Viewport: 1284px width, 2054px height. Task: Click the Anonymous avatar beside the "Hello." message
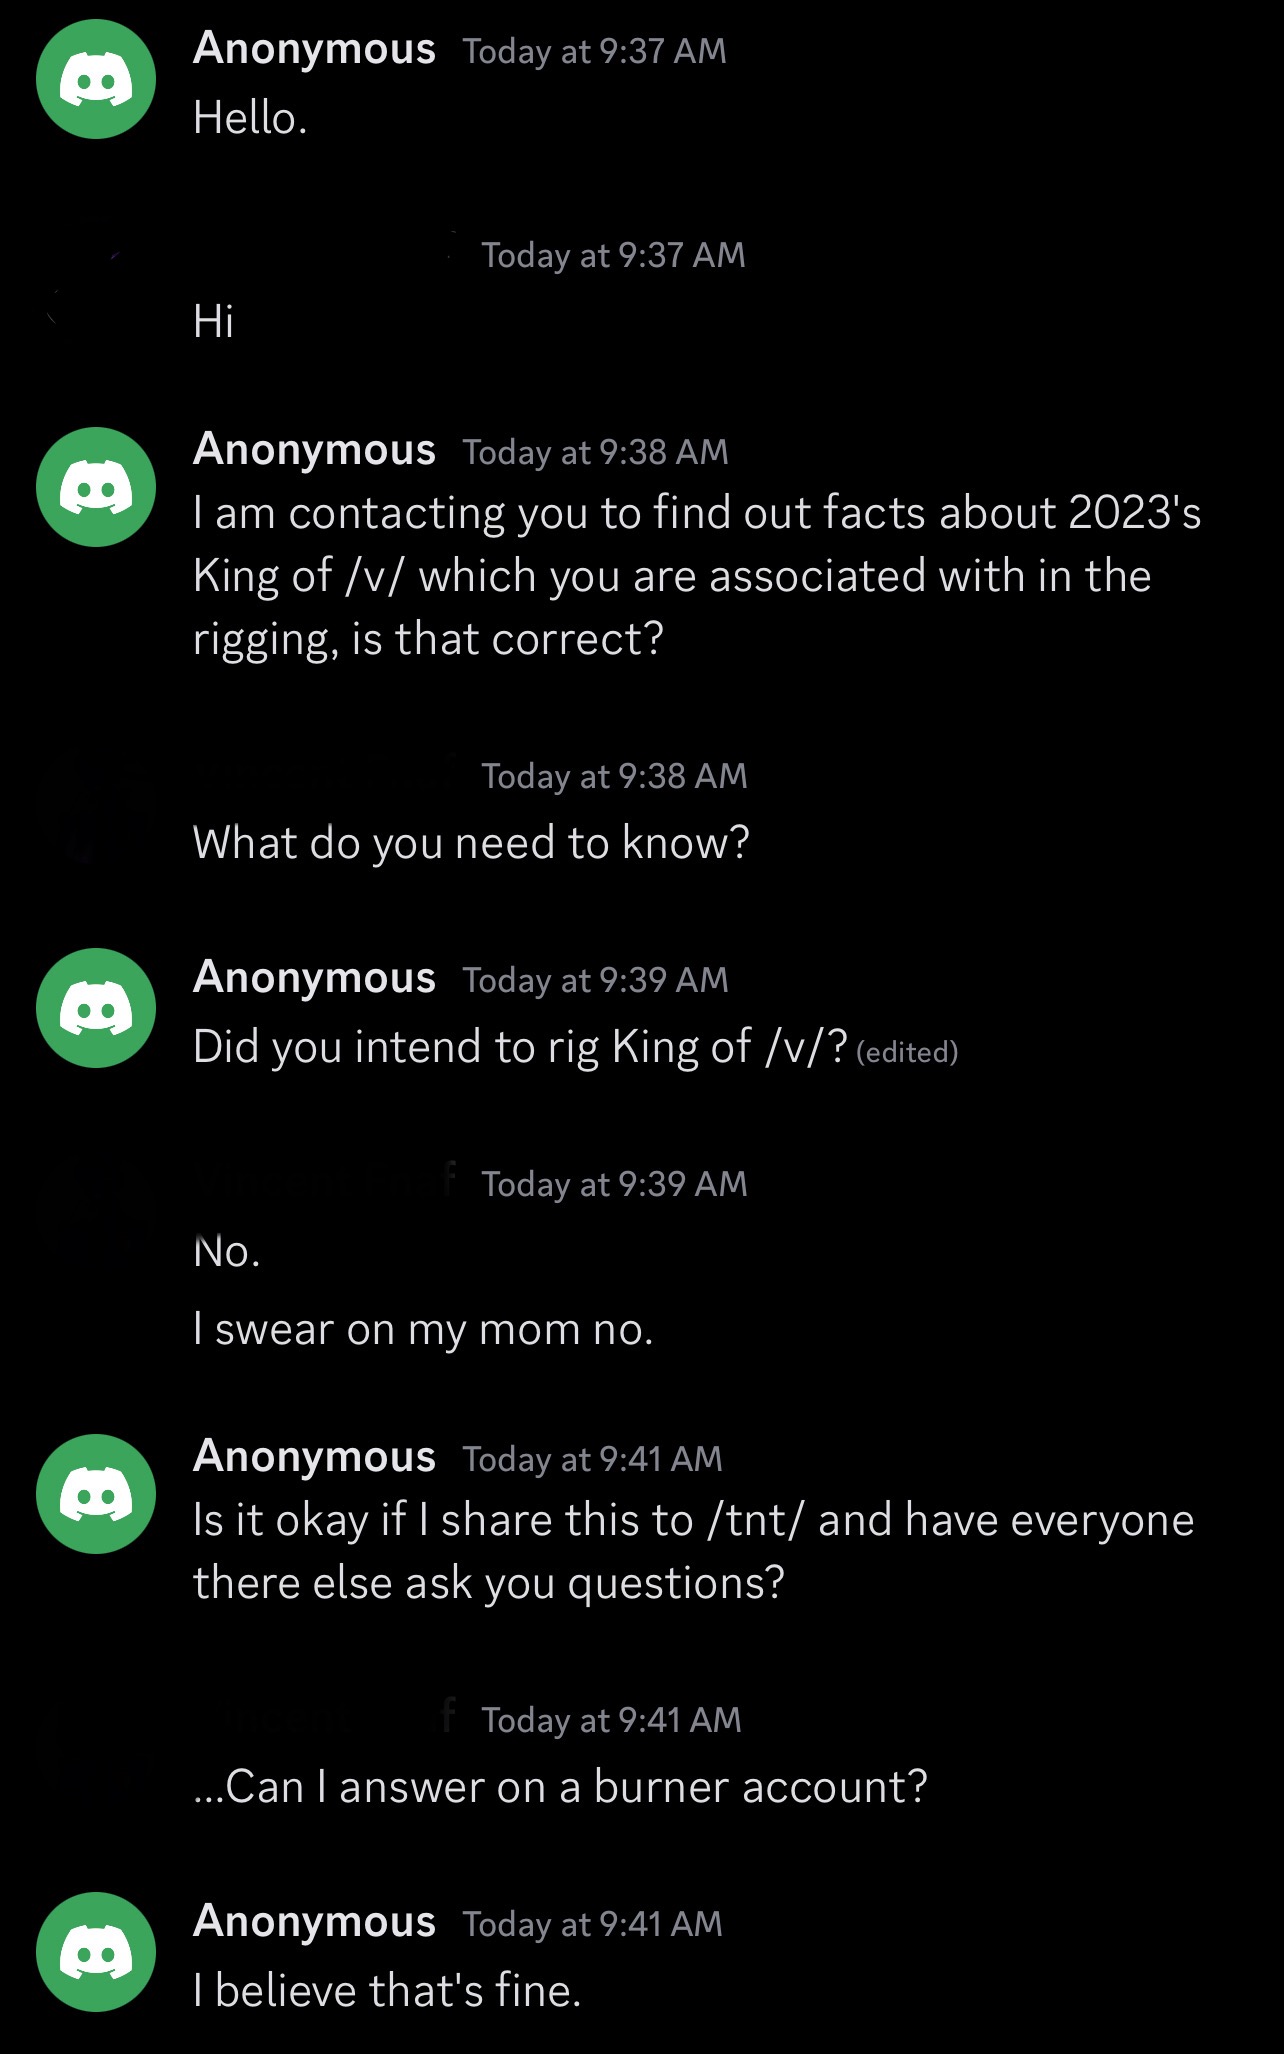coord(96,79)
